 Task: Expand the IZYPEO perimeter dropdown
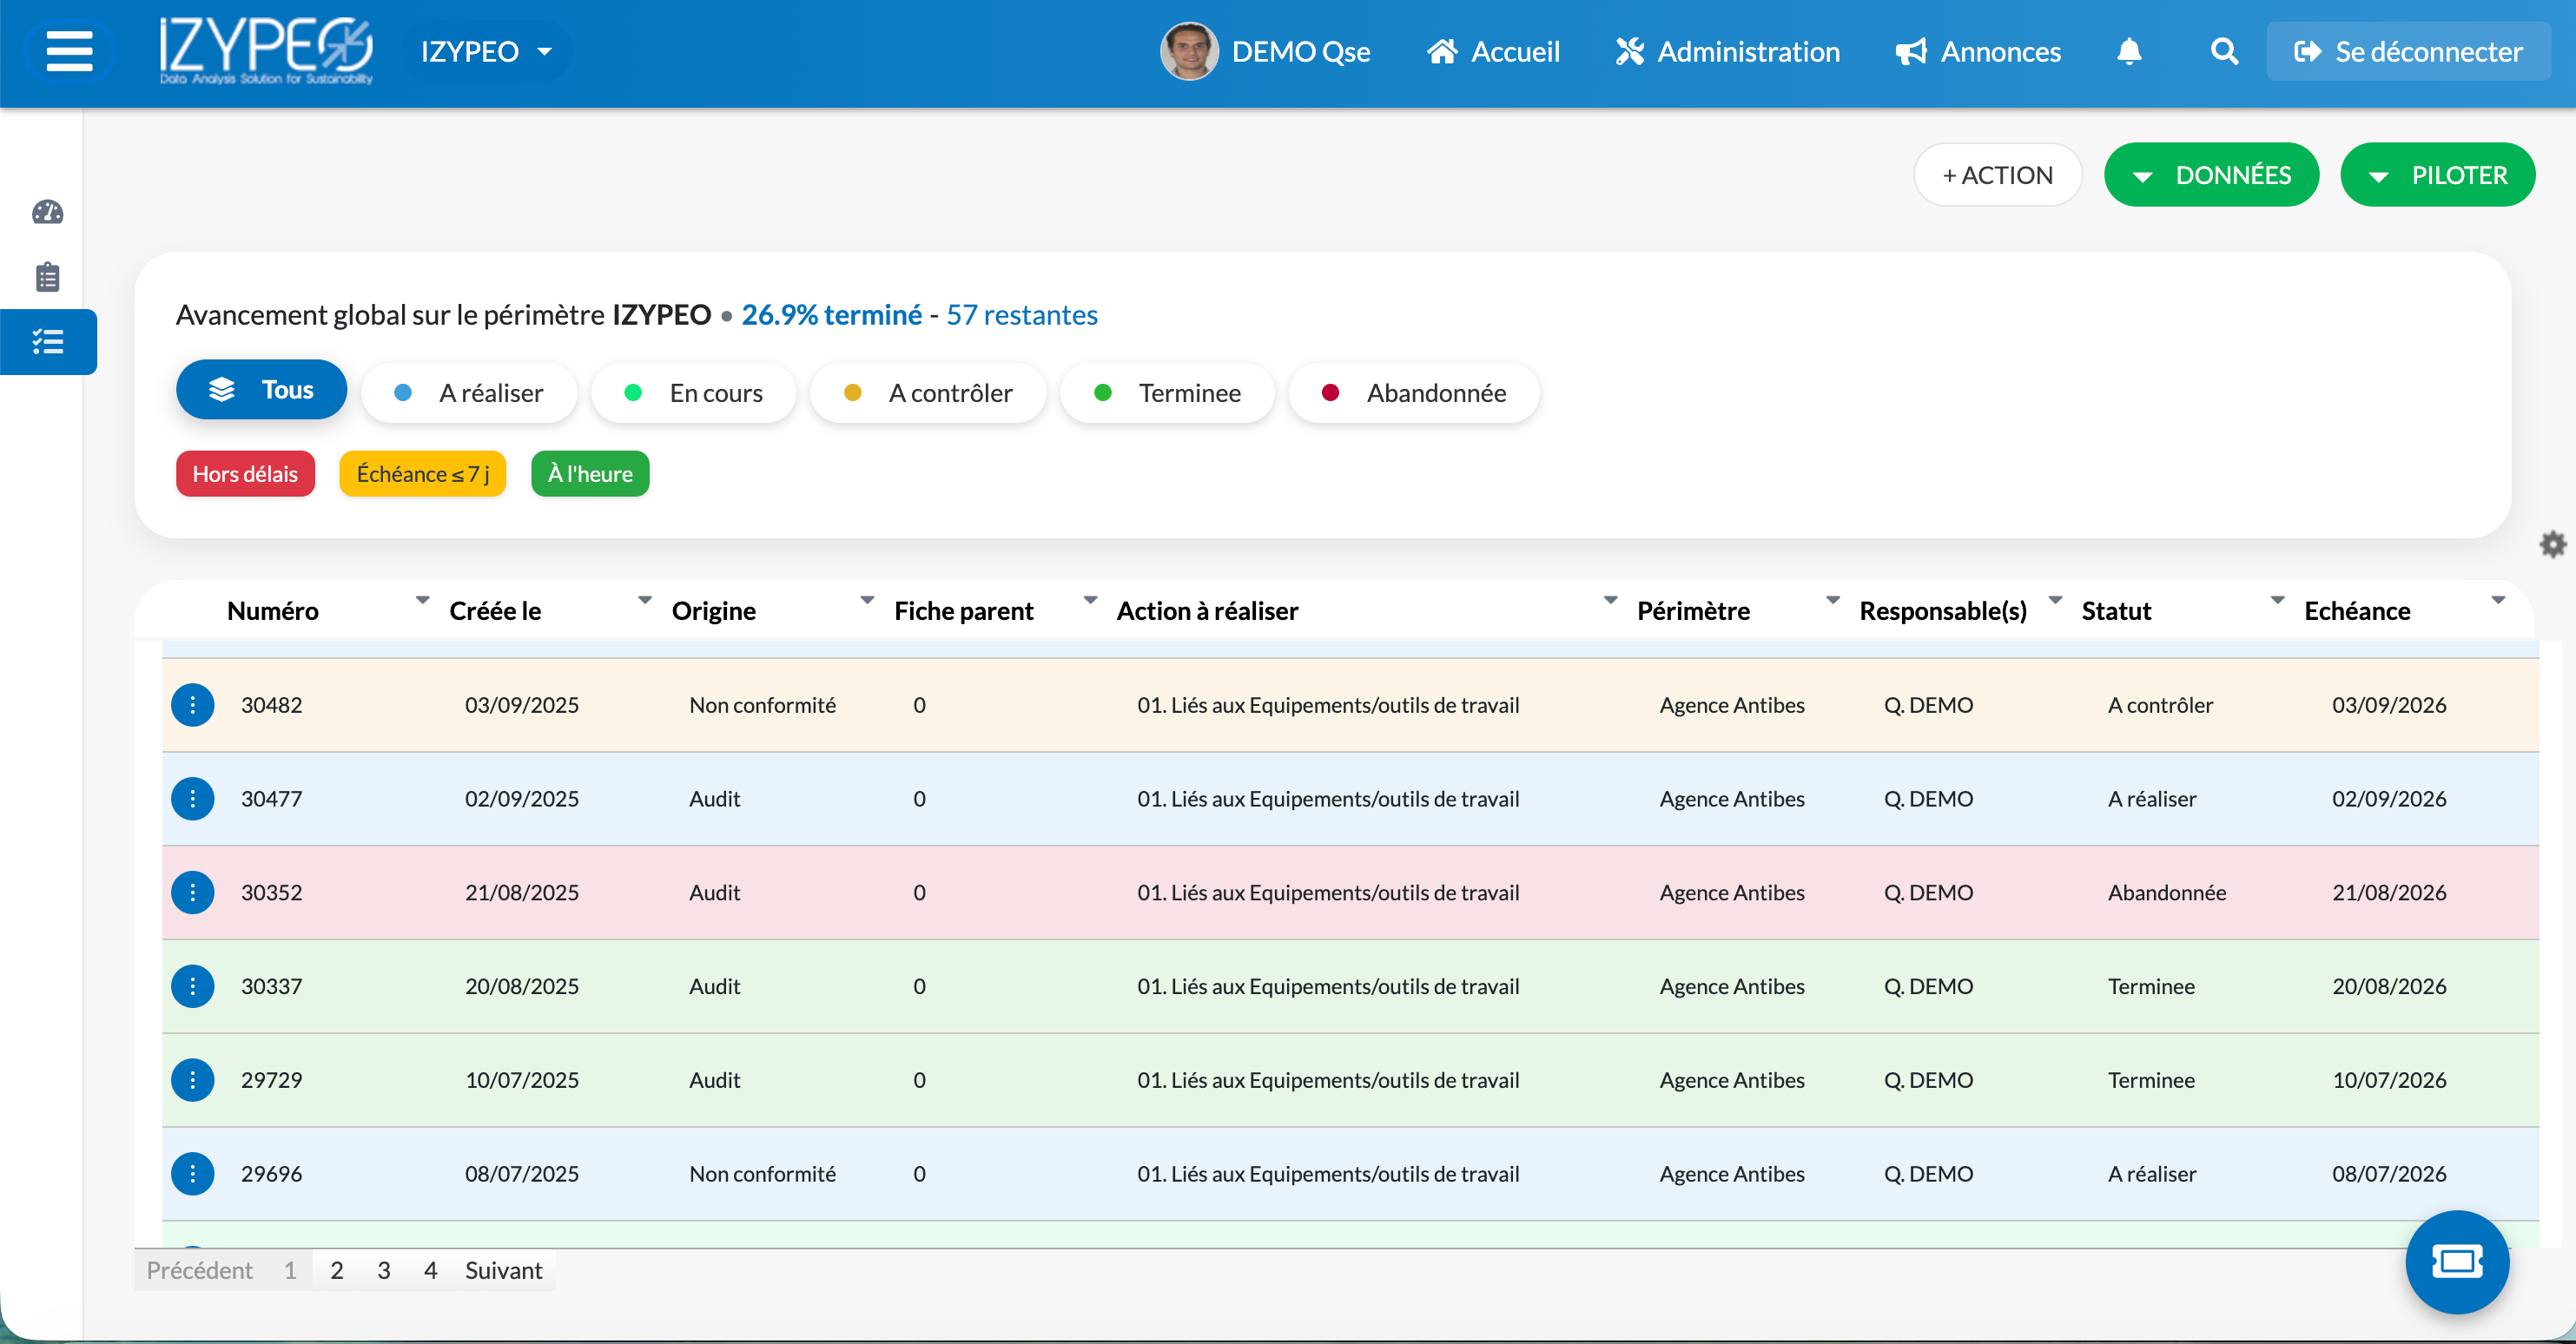click(487, 51)
